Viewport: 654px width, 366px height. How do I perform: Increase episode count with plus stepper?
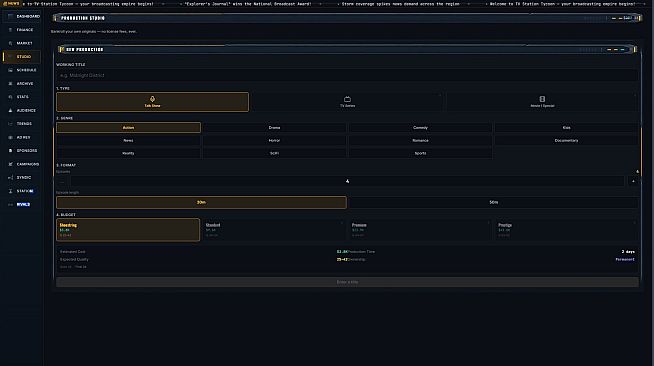633,181
